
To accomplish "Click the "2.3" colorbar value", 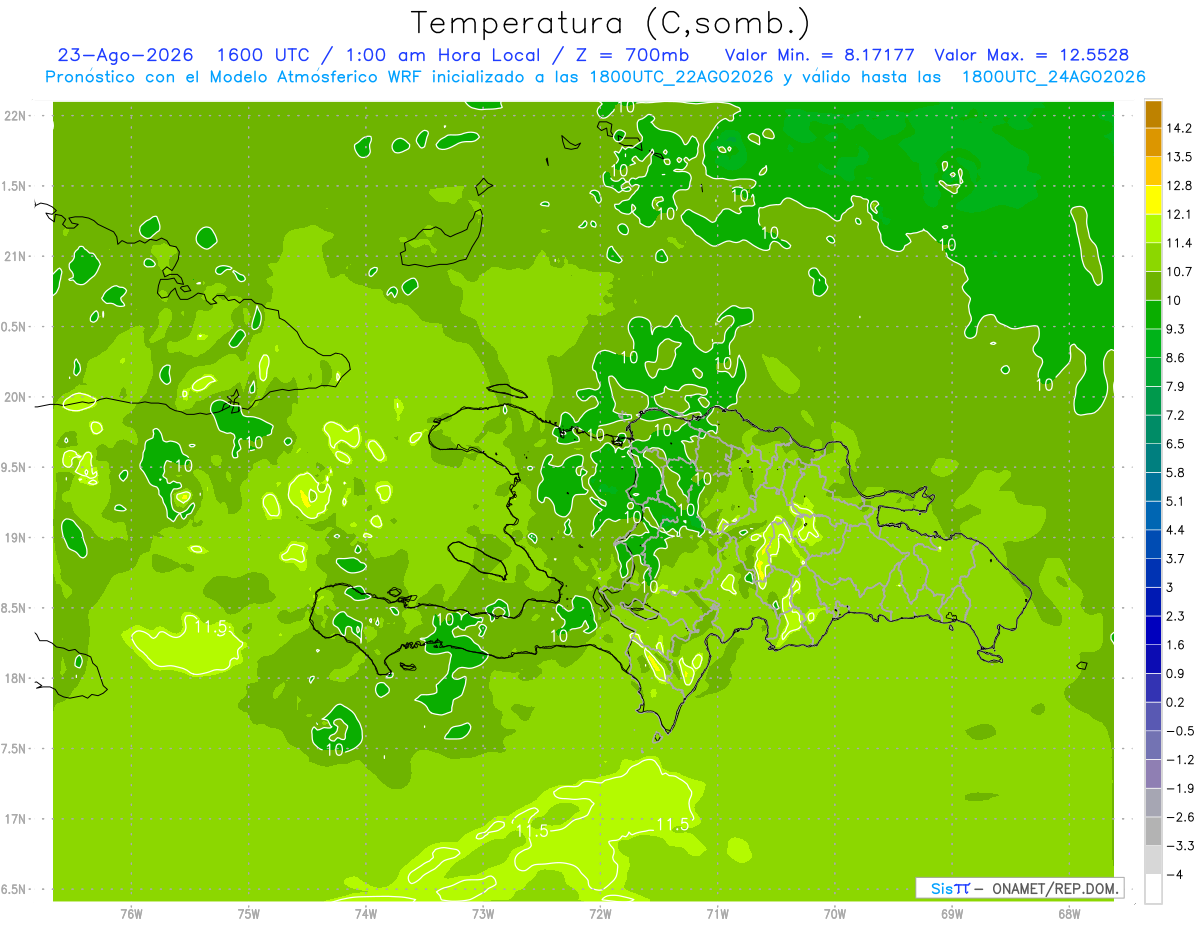I will 1176,616.
